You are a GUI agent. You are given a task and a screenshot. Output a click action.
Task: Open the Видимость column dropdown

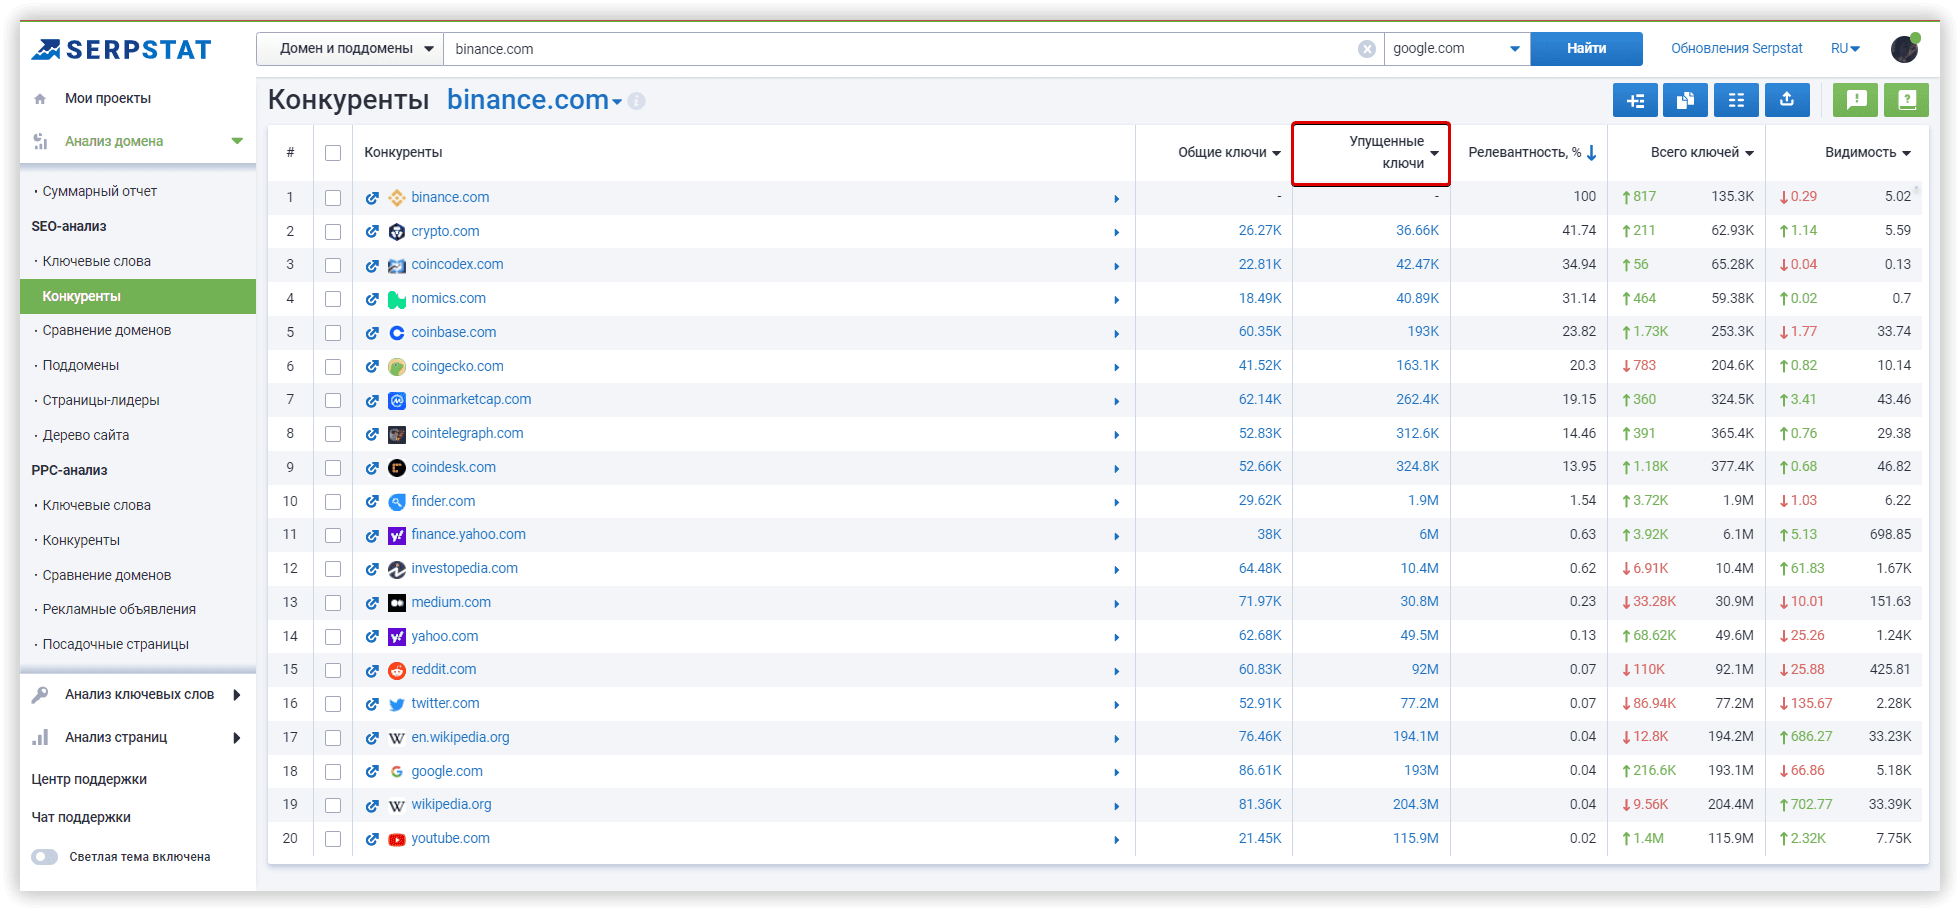click(x=1906, y=153)
